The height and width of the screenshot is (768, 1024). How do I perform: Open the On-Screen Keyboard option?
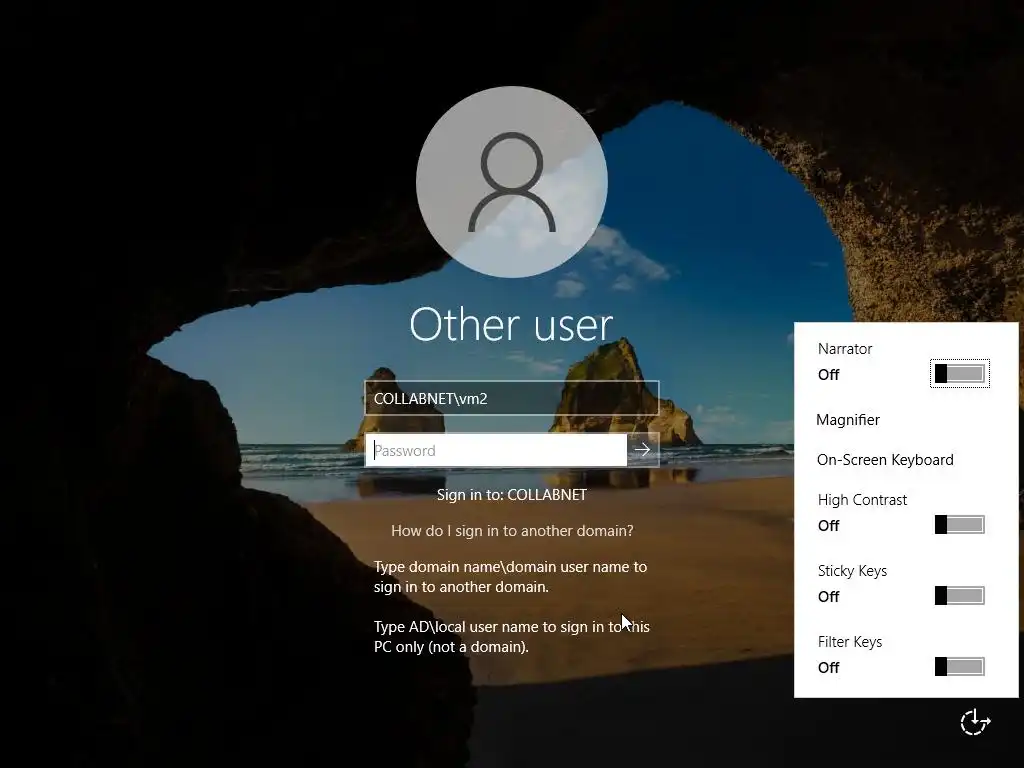(885, 460)
